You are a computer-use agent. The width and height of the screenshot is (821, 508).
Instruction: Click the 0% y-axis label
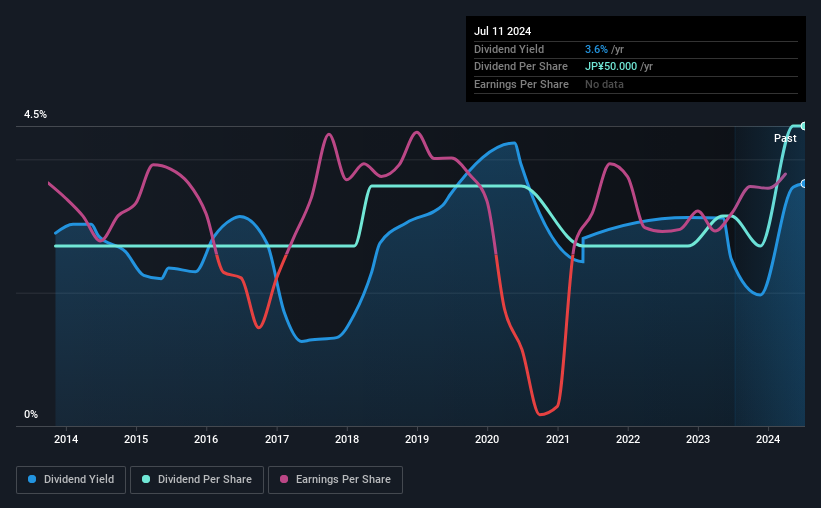(x=31, y=414)
